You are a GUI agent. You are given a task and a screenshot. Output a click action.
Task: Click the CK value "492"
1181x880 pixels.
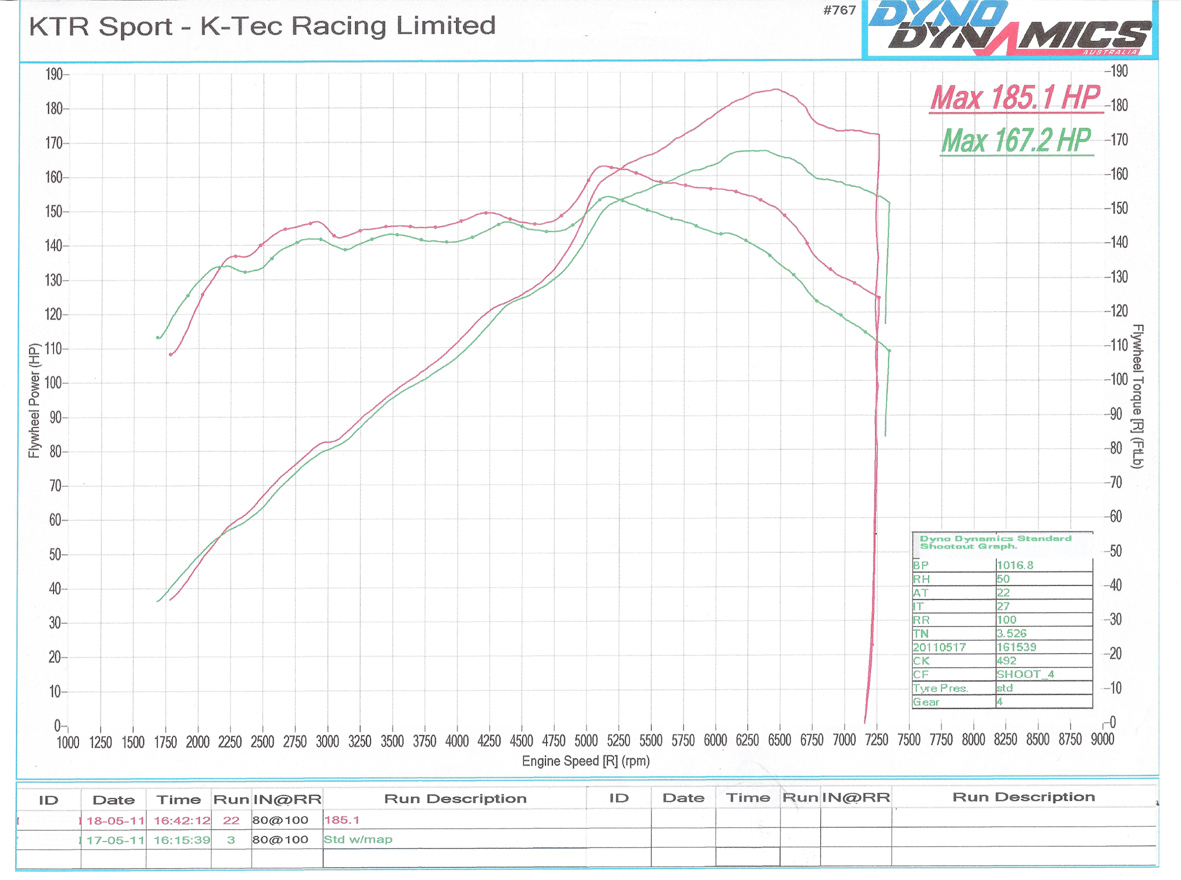1006,661
